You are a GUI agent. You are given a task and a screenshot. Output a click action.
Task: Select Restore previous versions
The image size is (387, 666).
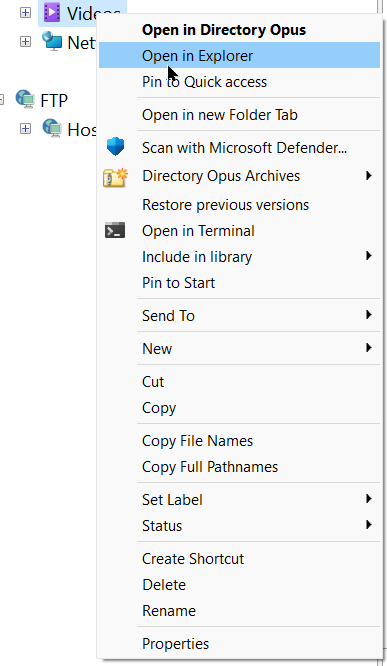(240, 205)
